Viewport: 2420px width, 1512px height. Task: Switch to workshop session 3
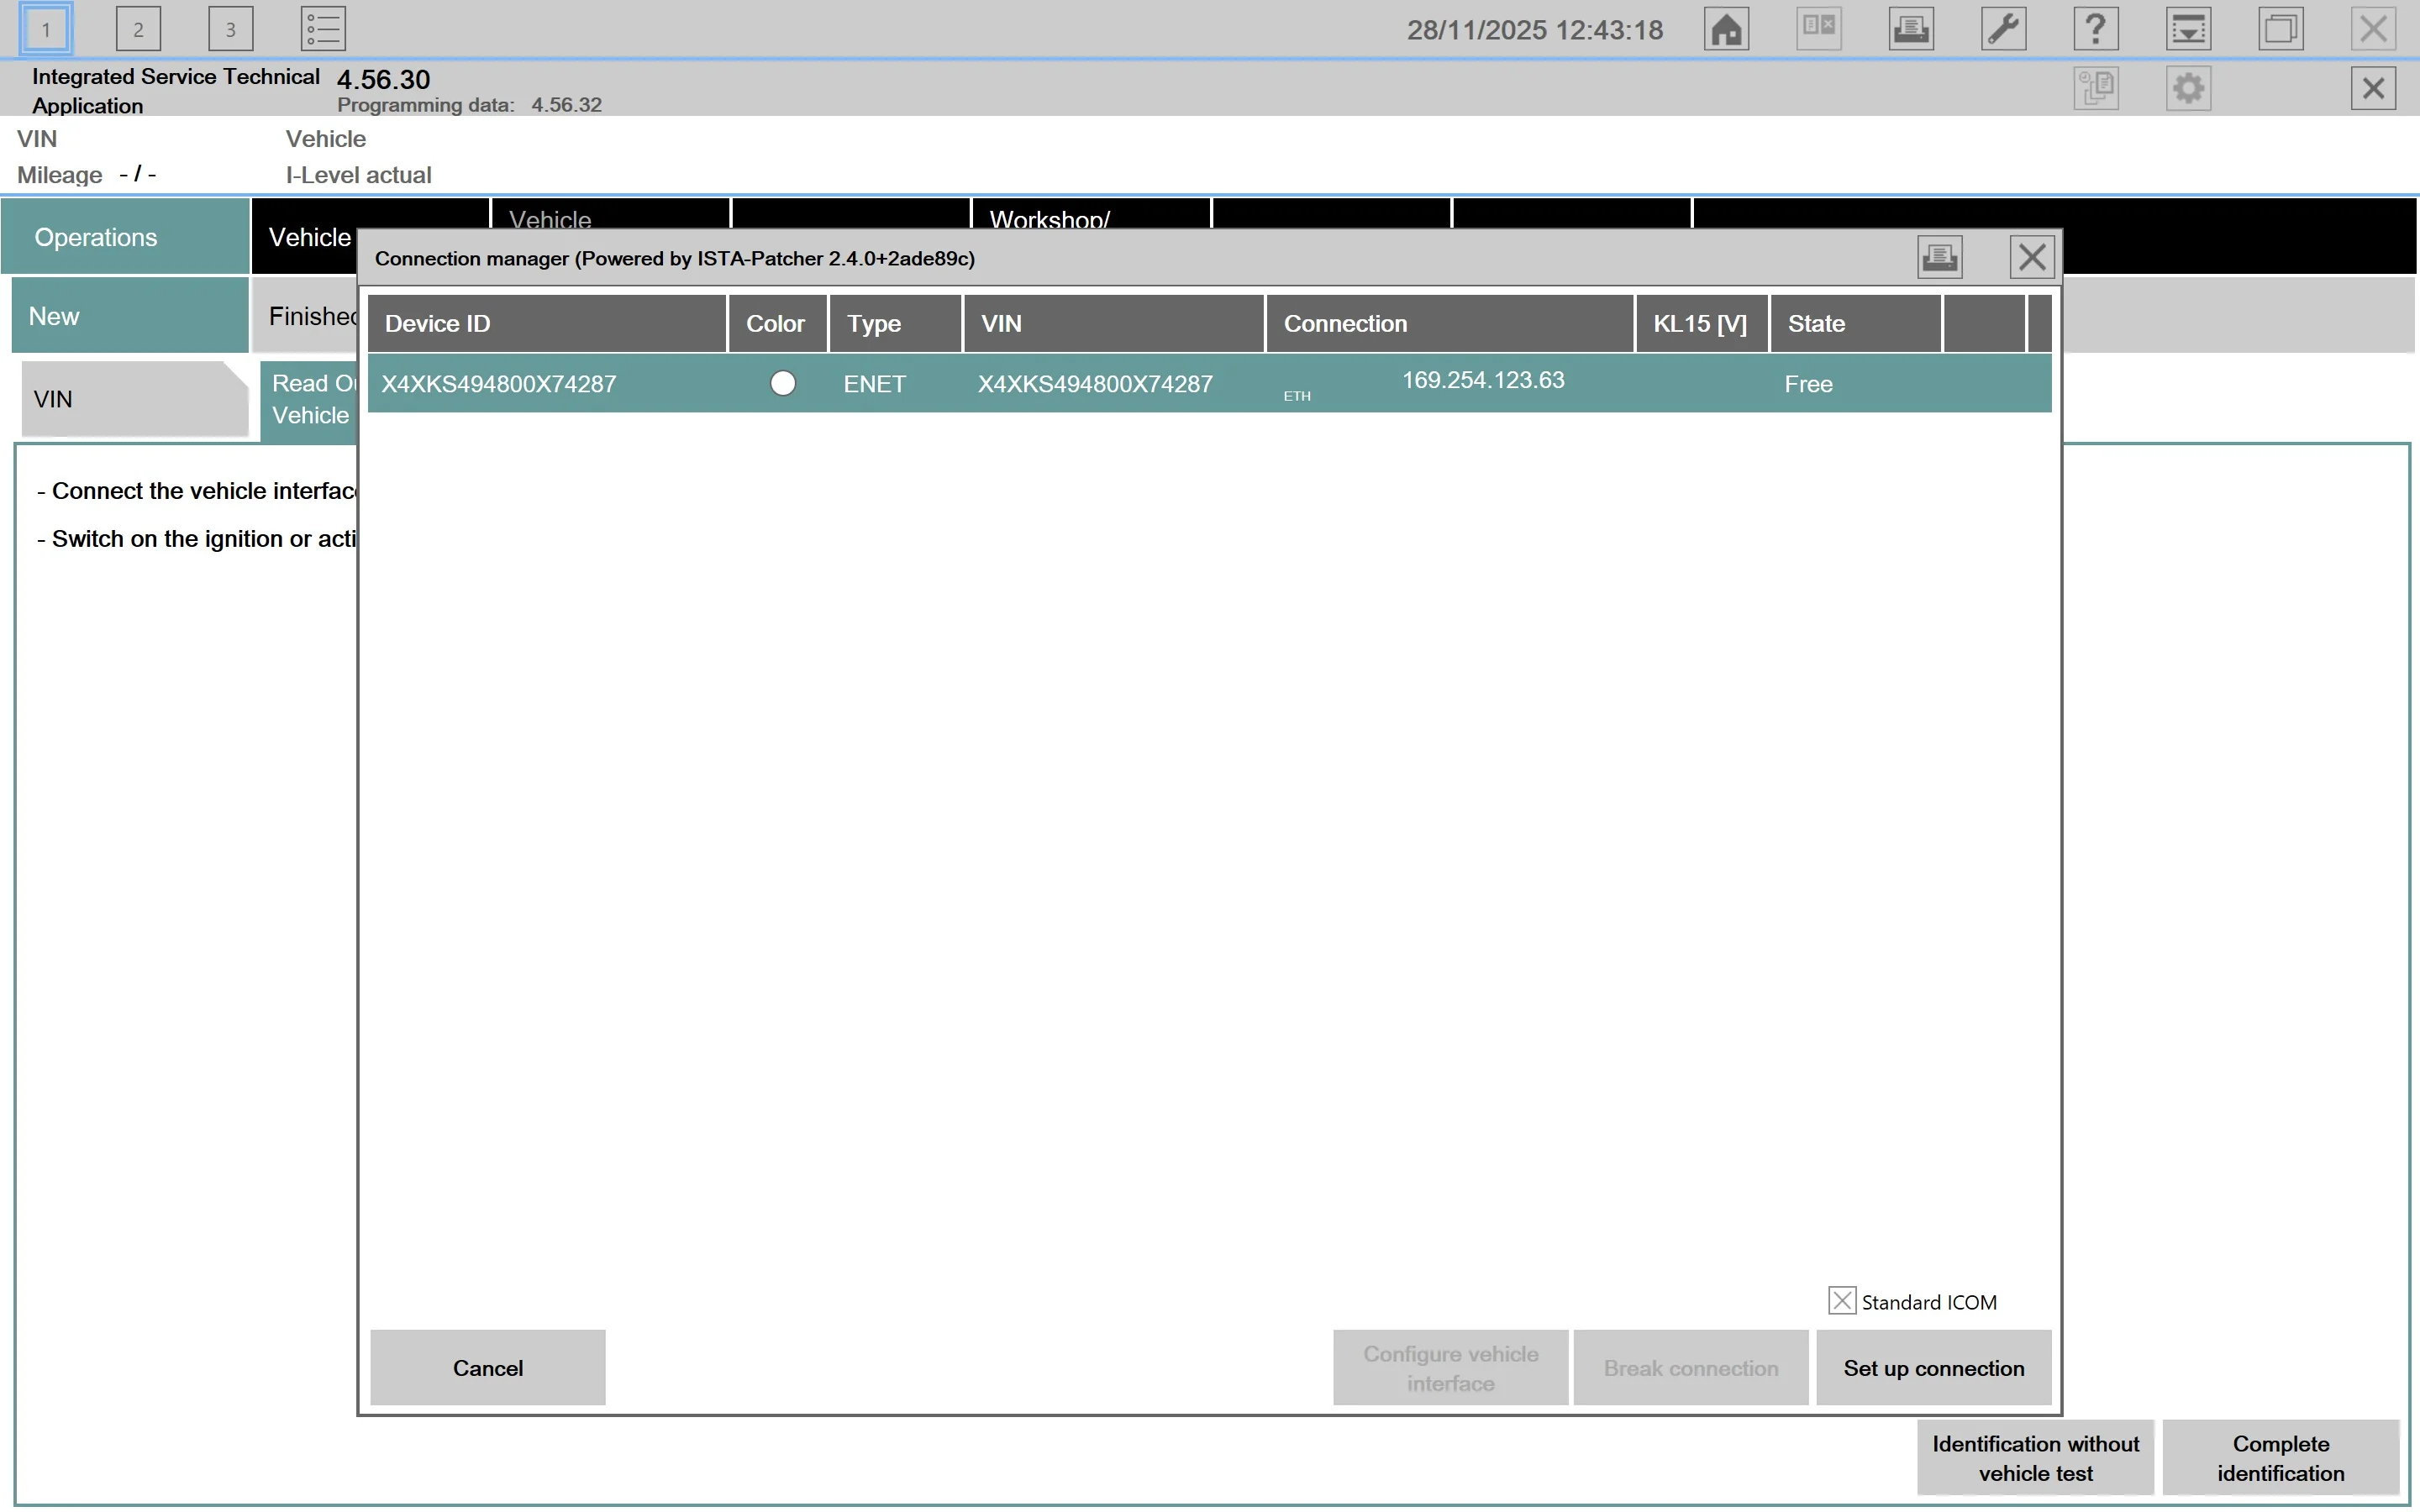[x=231, y=28]
